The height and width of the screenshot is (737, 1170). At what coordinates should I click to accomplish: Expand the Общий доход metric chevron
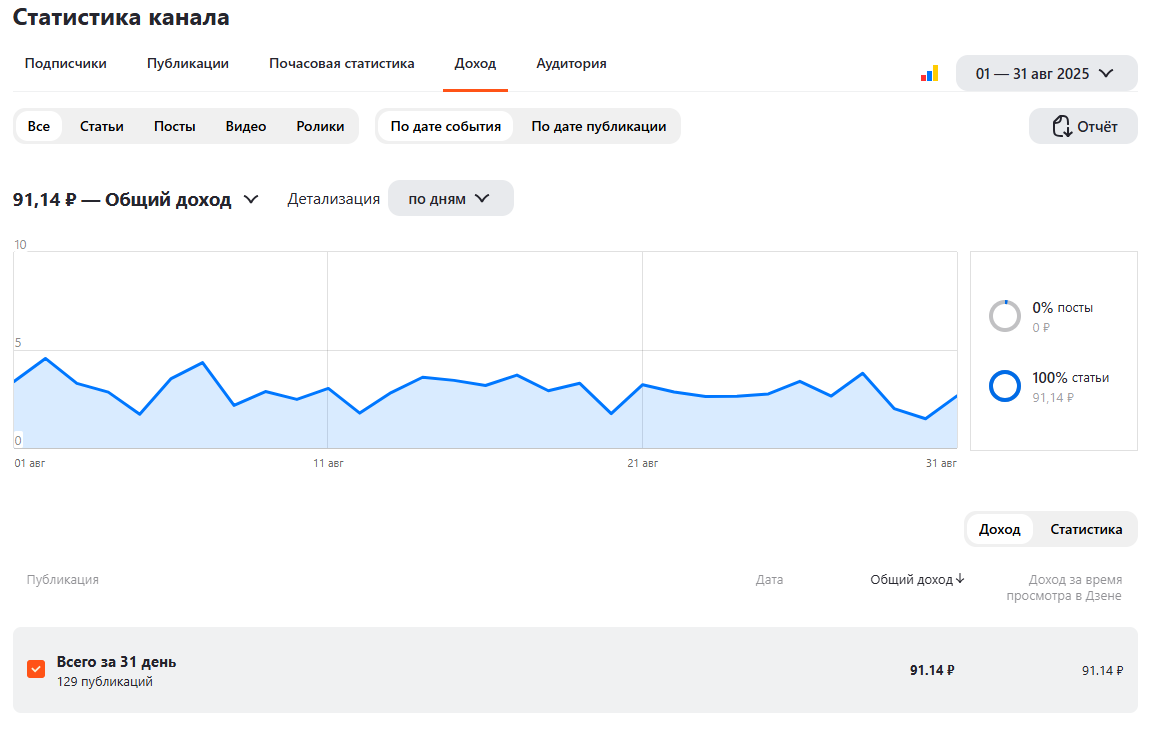click(251, 199)
